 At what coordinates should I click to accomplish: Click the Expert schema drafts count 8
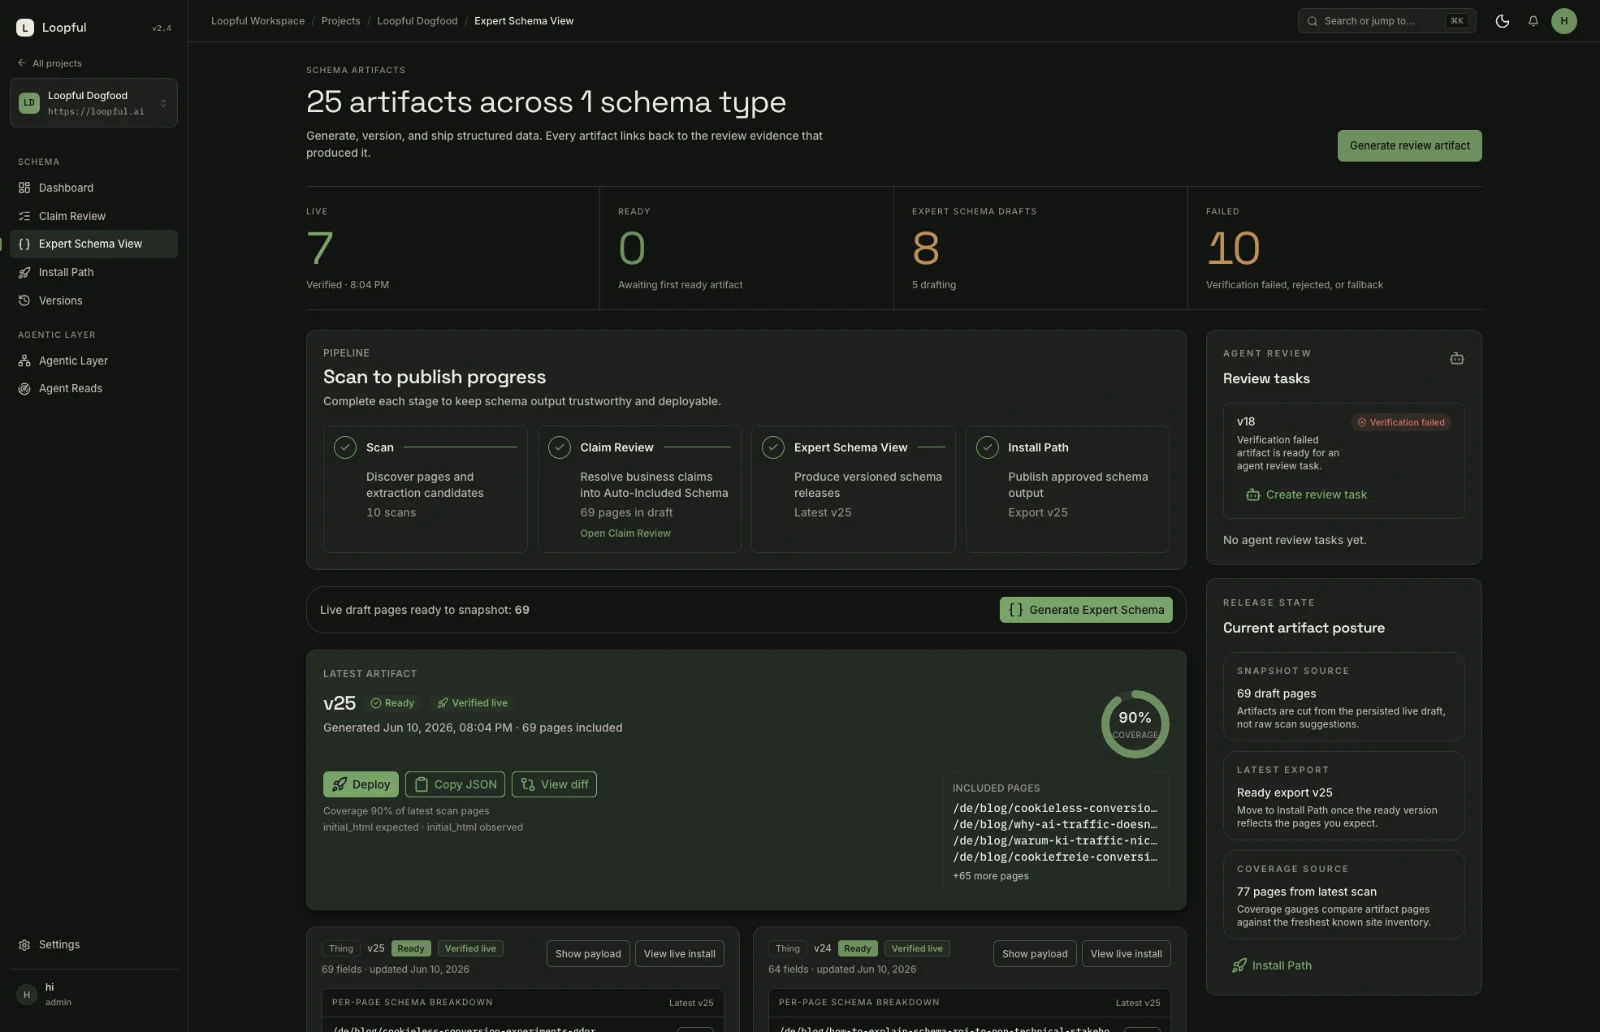[x=926, y=249]
